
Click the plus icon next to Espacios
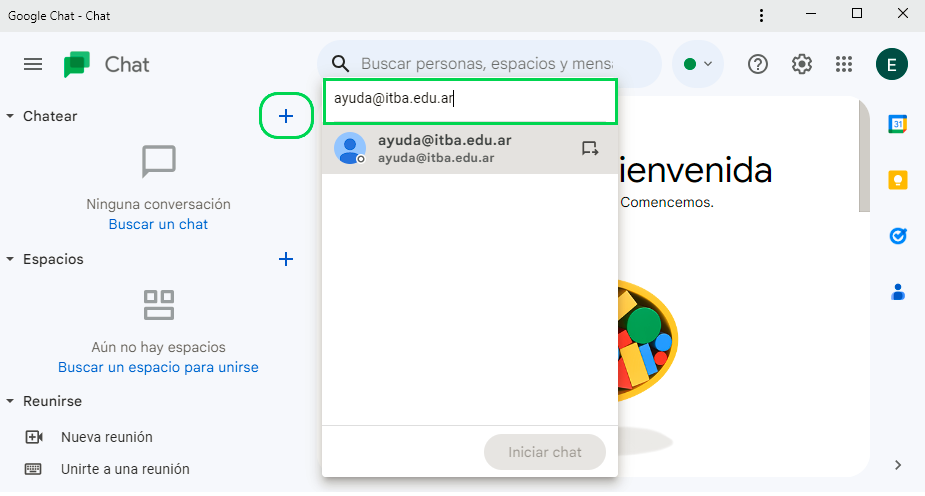[286, 259]
